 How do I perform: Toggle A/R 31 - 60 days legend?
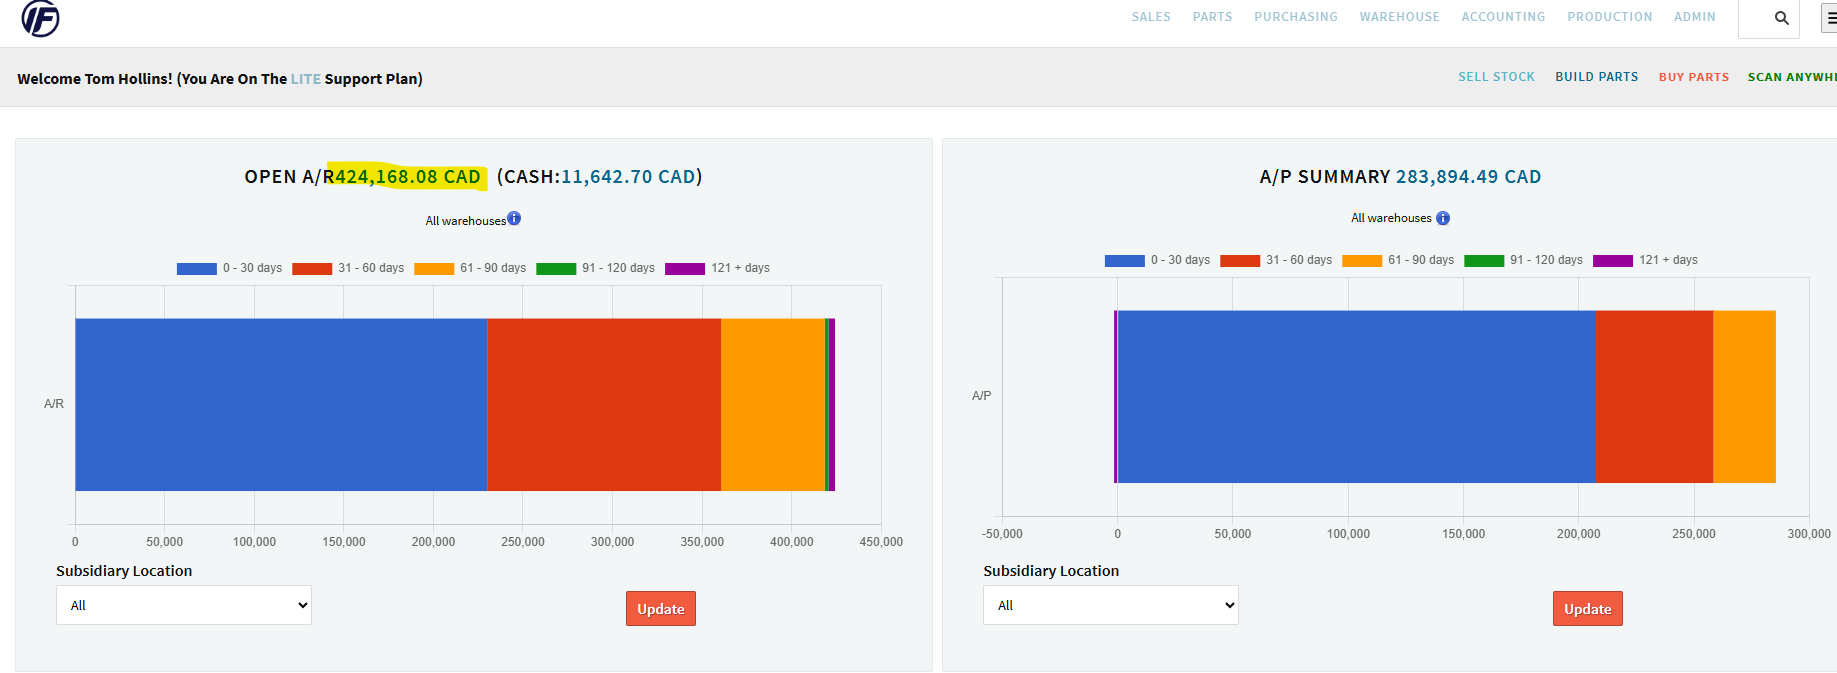(348, 268)
